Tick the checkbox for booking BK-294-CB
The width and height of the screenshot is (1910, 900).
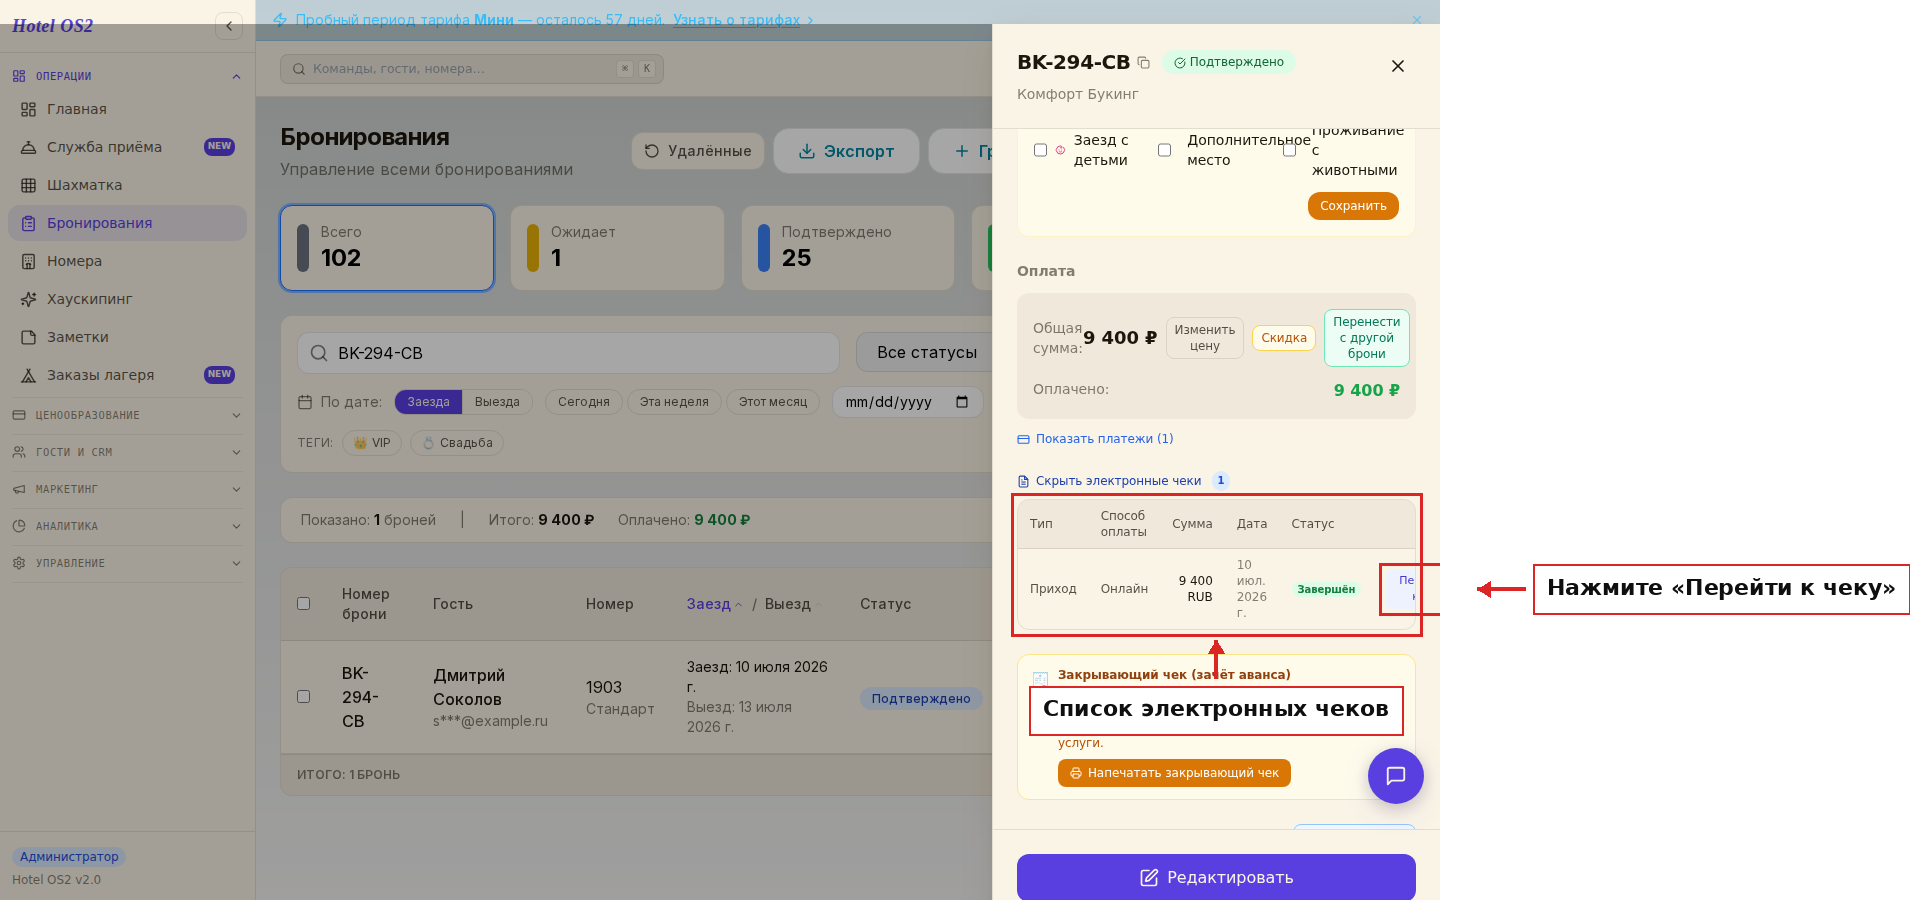304,697
